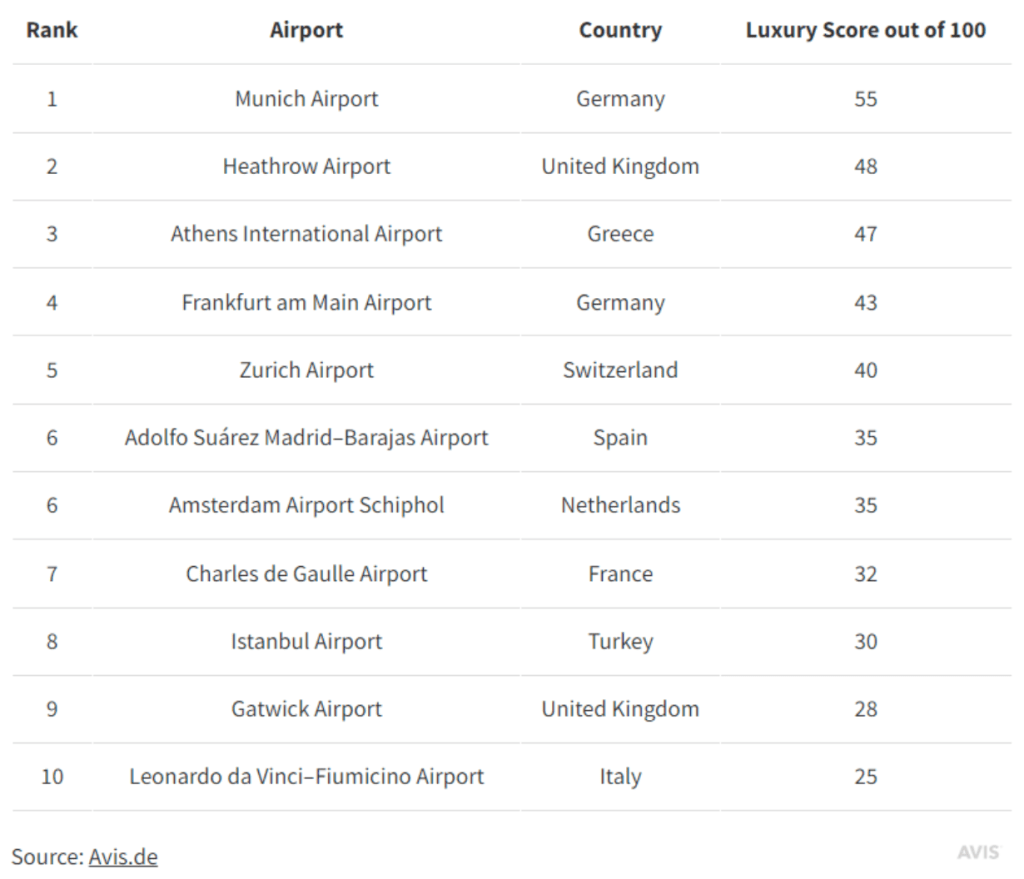1024x879 pixels.
Task: Click the AVIS watermark logo
Action: pyautogui.click(x=978, y=852)
